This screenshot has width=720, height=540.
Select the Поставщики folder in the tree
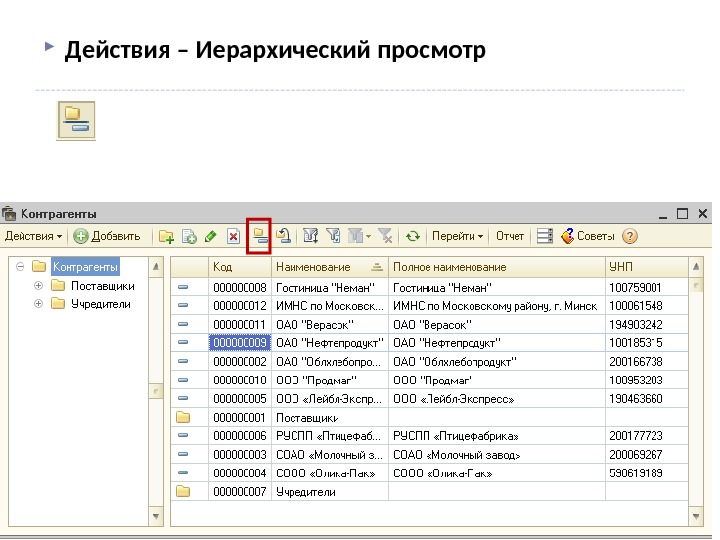[x=102, y=286]
